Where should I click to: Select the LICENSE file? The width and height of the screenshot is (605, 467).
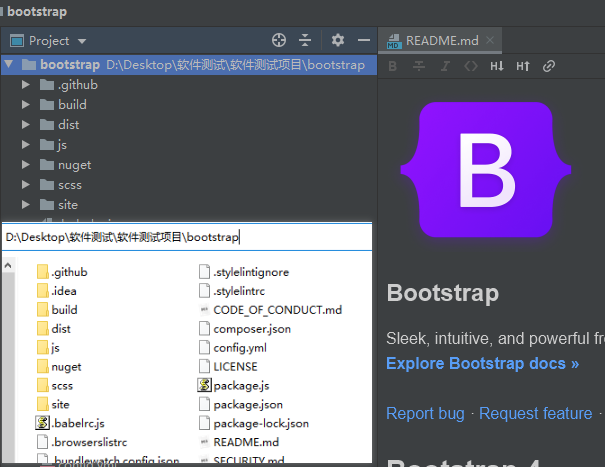click(228, 367)
